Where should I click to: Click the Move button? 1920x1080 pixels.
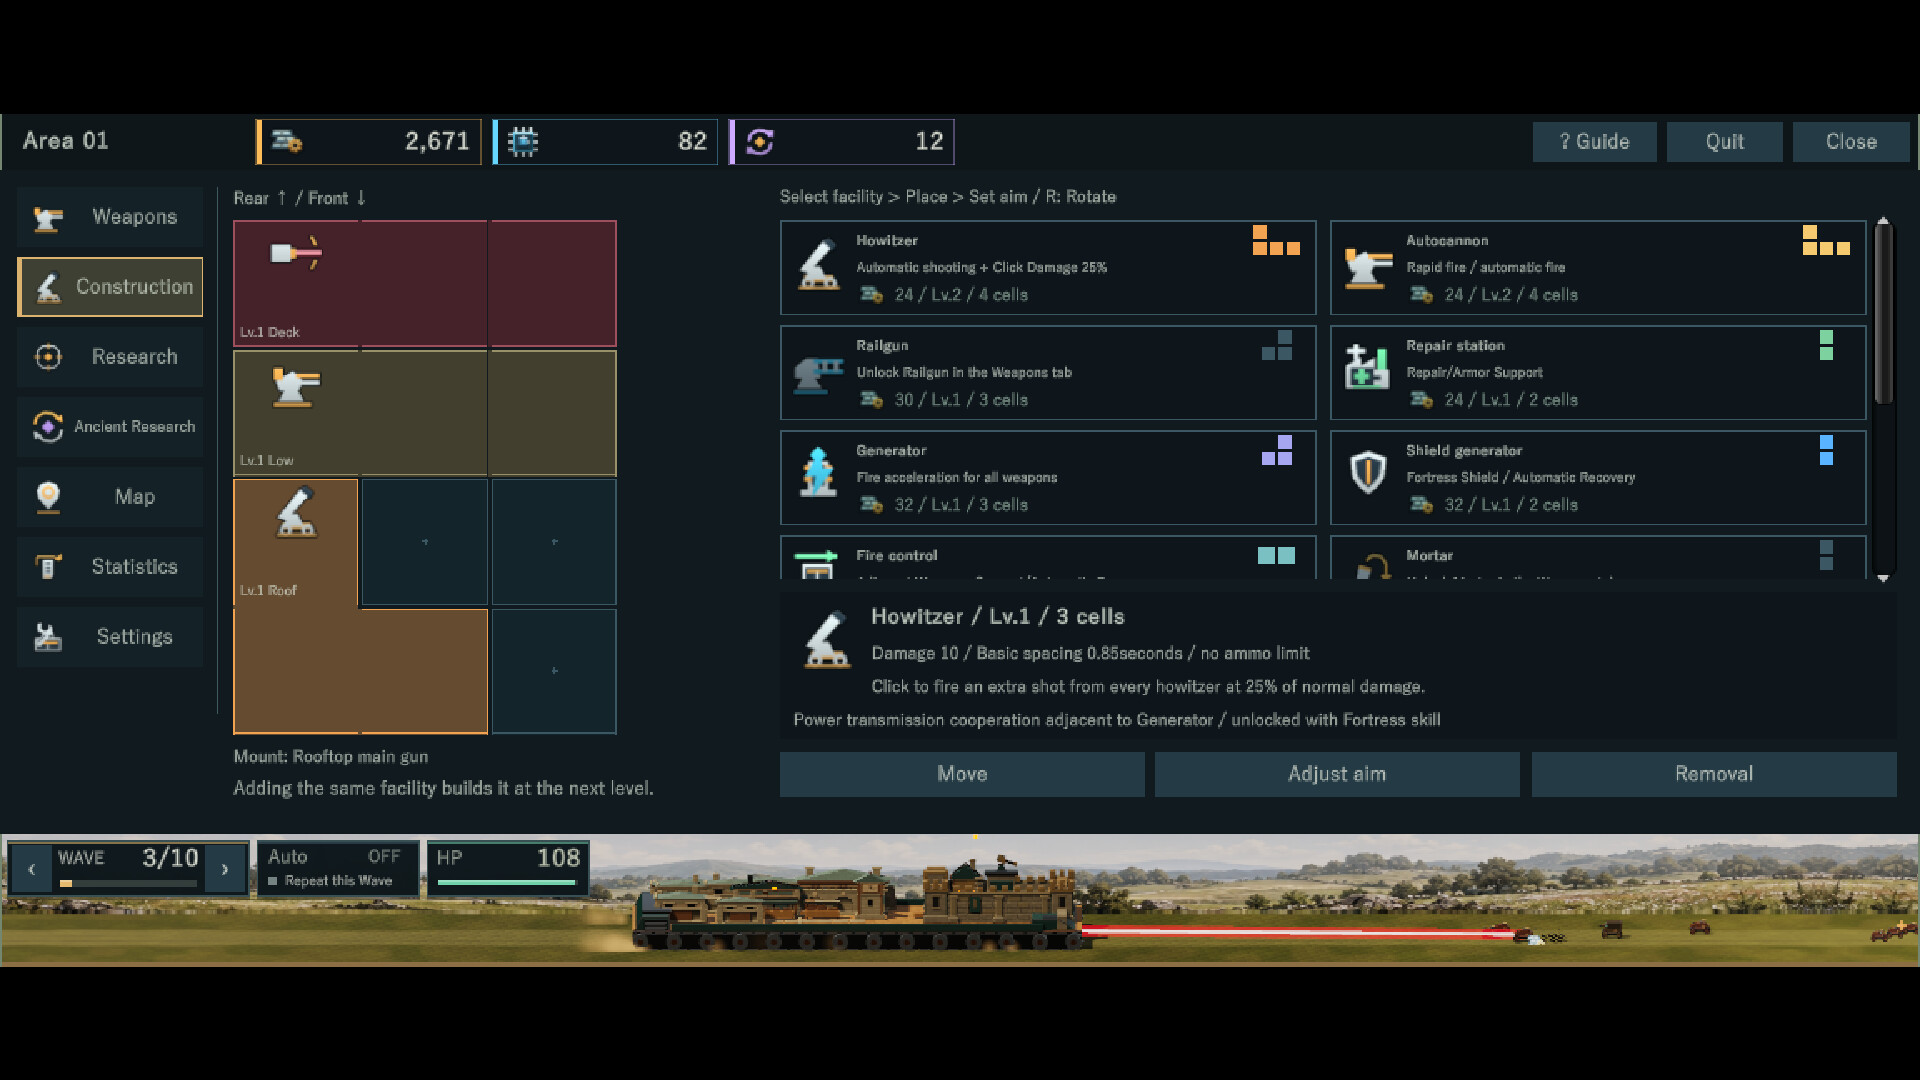962,774
